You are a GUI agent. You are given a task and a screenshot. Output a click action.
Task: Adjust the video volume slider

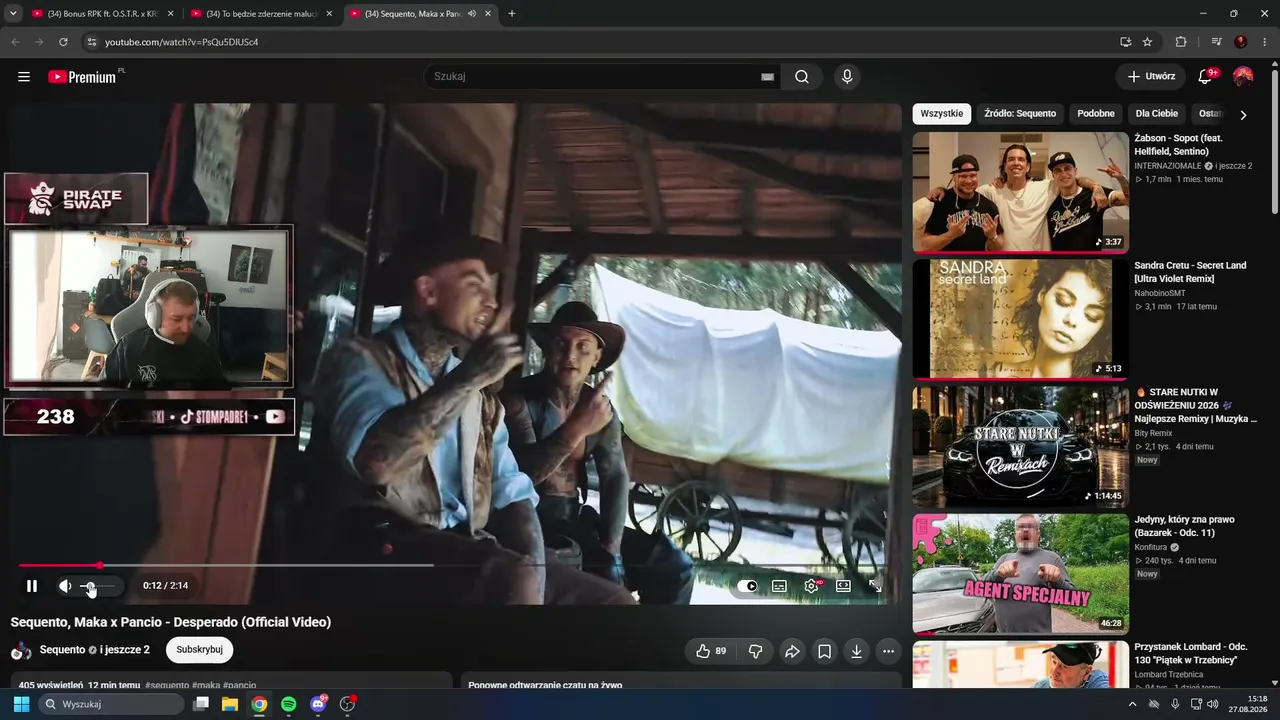point(99,586)
